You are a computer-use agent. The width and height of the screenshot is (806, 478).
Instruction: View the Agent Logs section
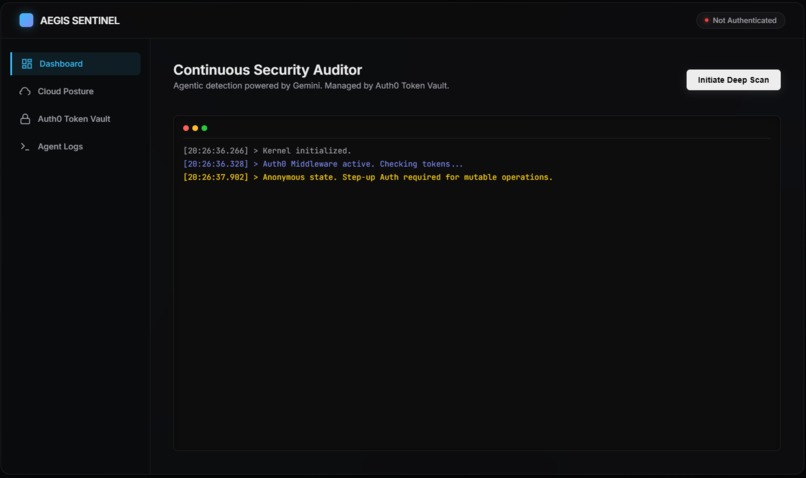coord(76,146)
